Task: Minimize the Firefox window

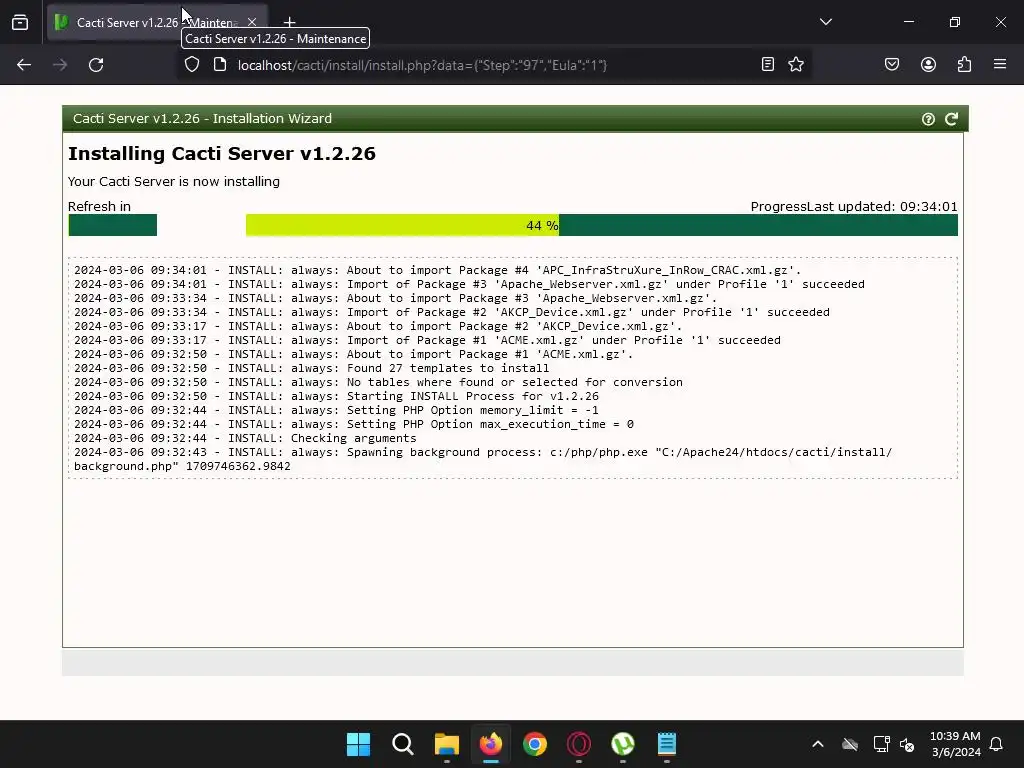Action: pyautogui.click(x=908, y=22)
